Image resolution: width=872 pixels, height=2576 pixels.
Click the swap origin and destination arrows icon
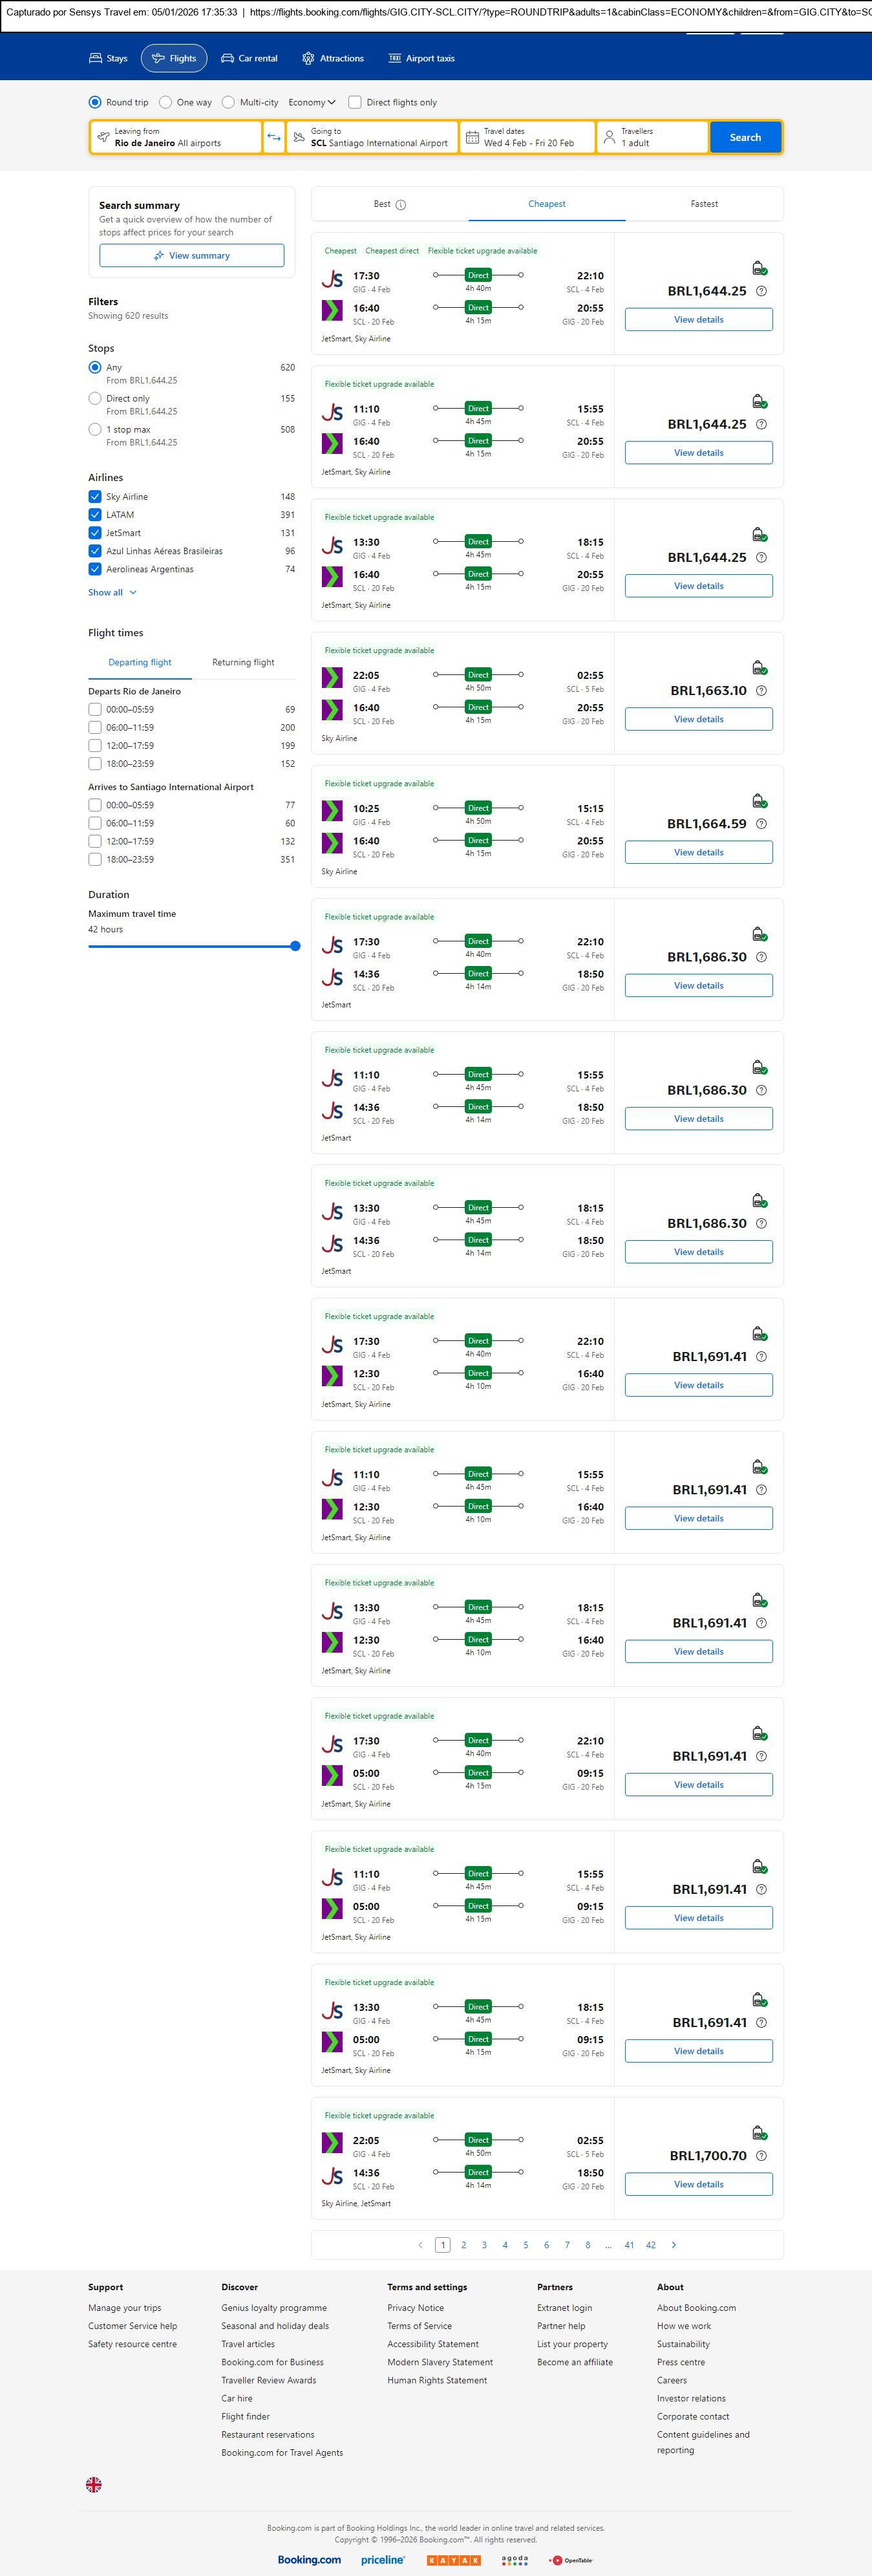click(274, 137)
